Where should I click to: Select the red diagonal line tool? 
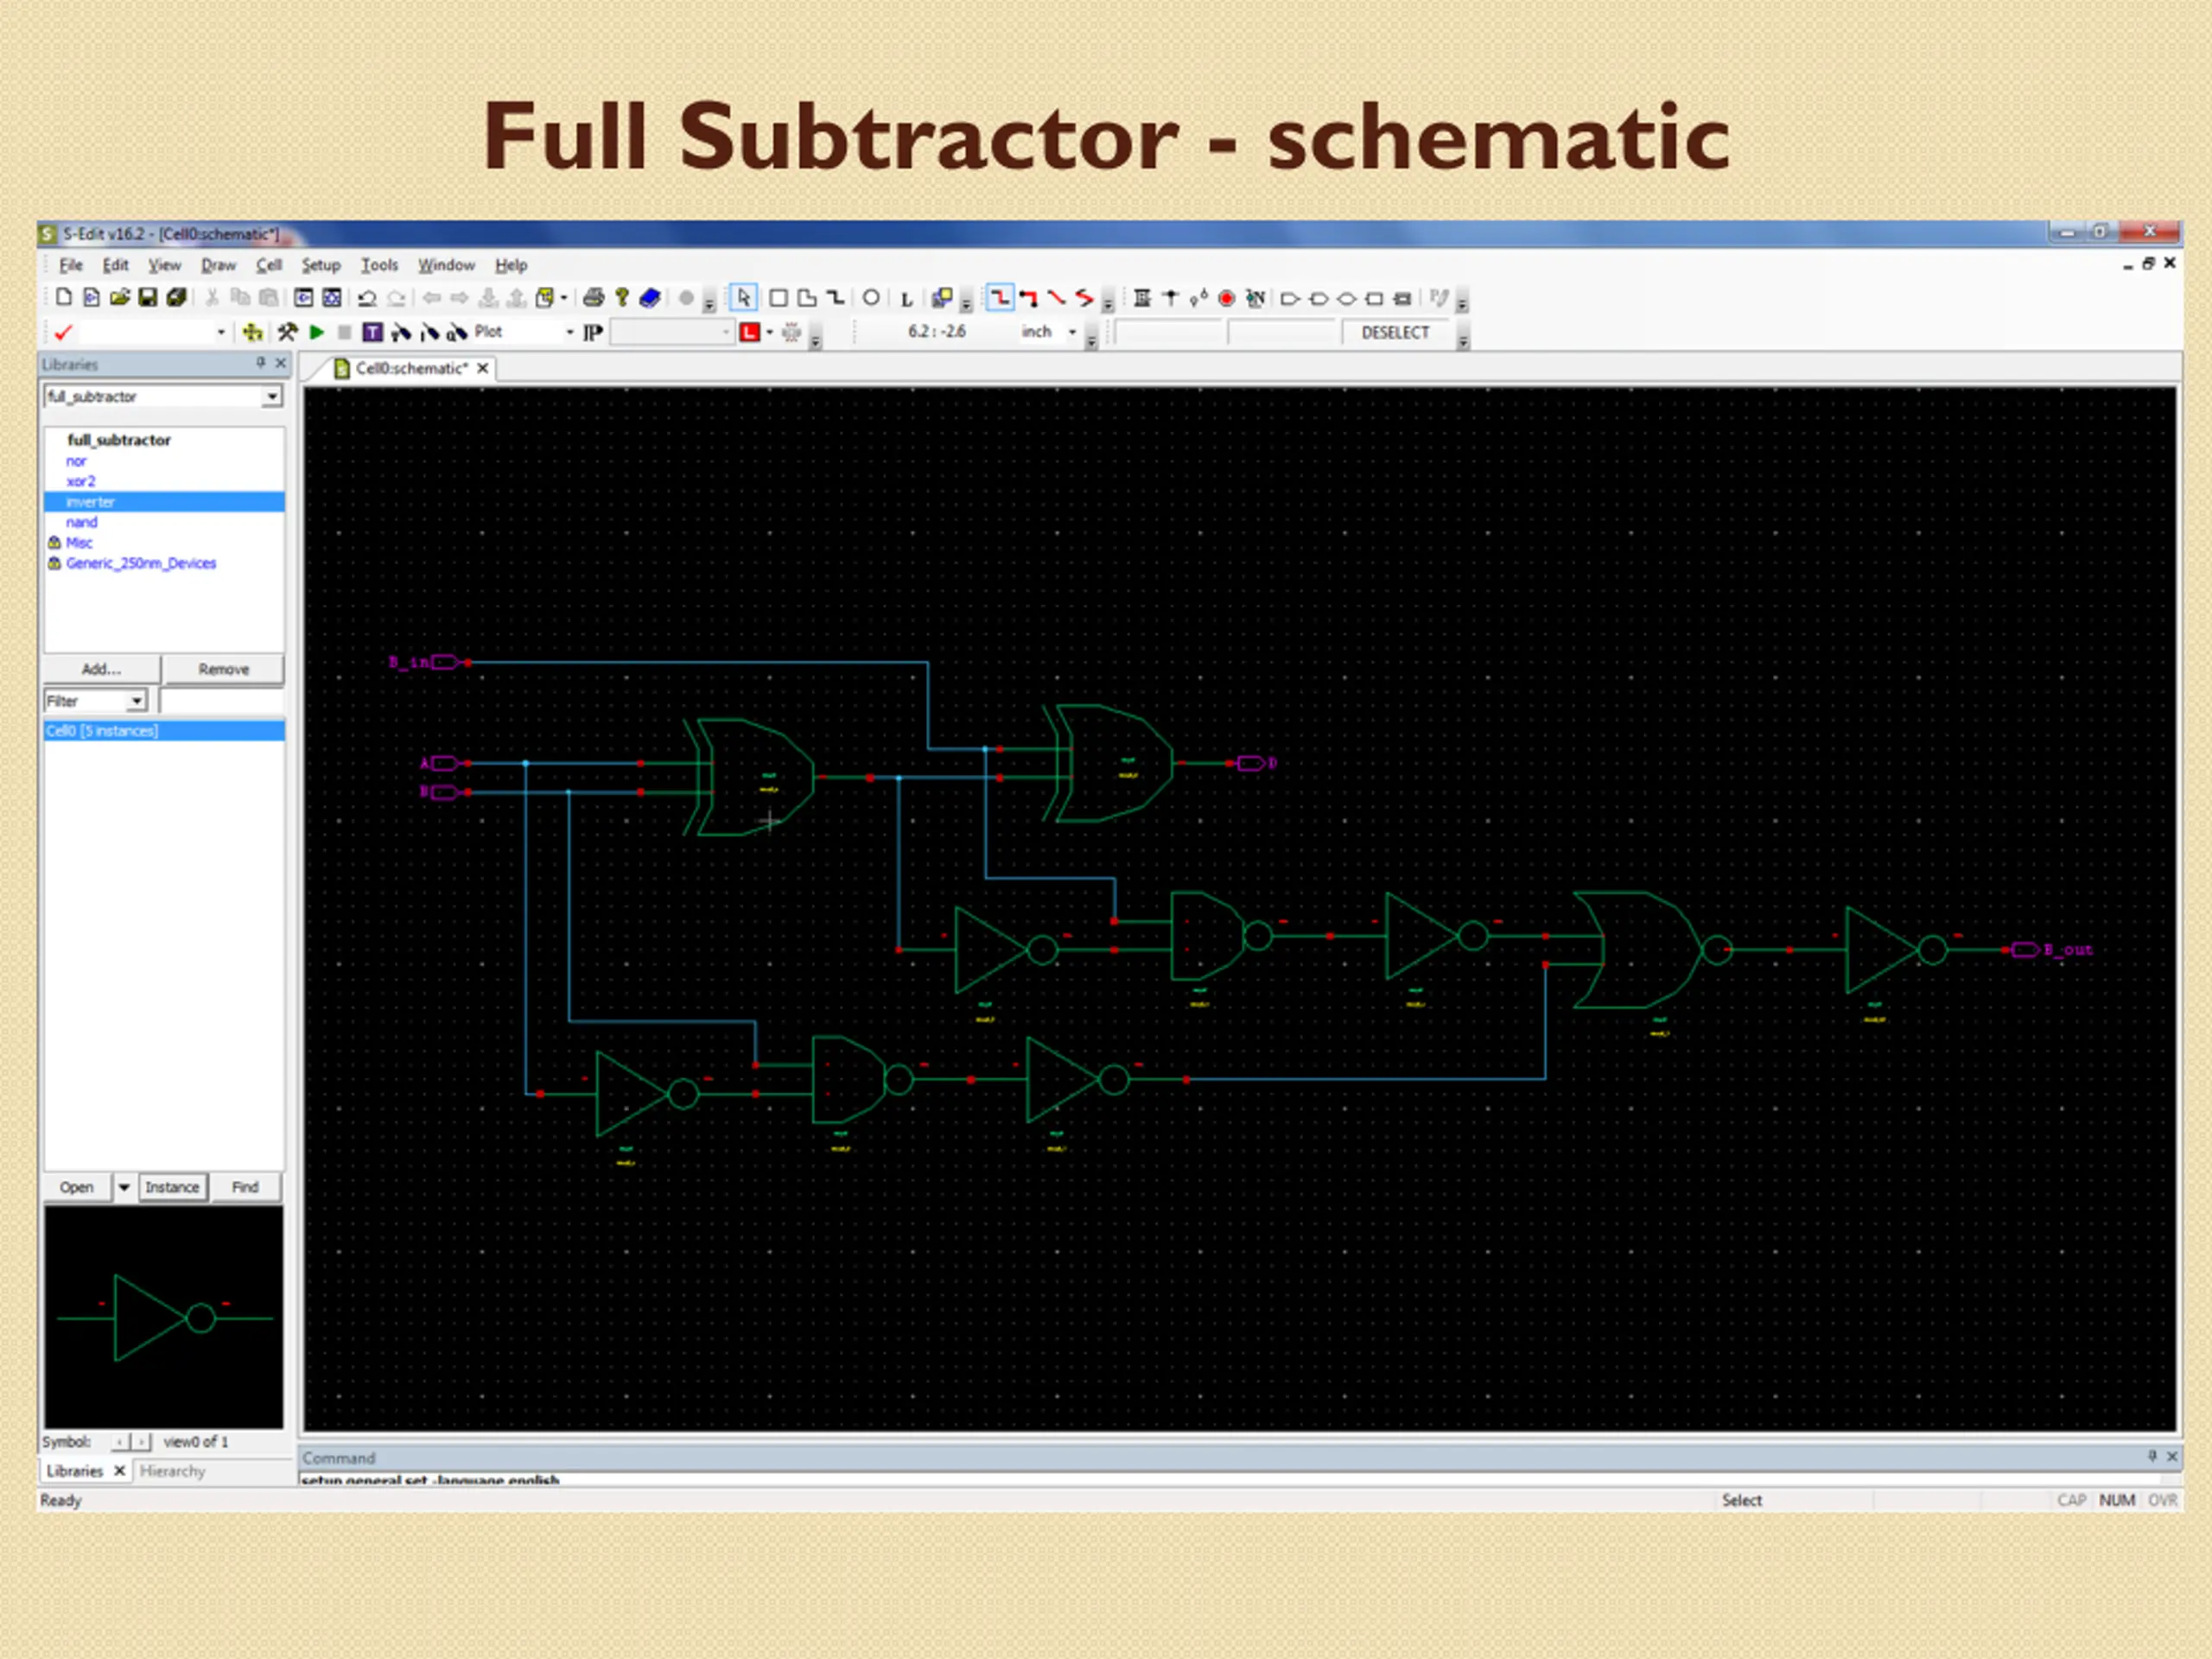coord(1056,298)
